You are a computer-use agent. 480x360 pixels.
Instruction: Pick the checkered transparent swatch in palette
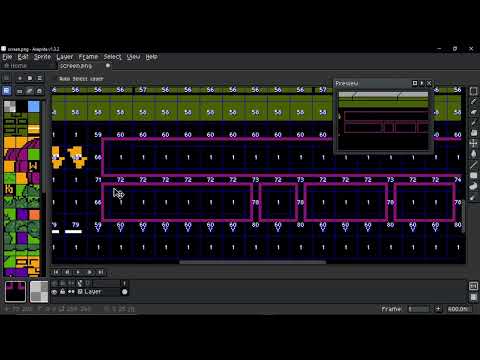[x=10, y=107]
